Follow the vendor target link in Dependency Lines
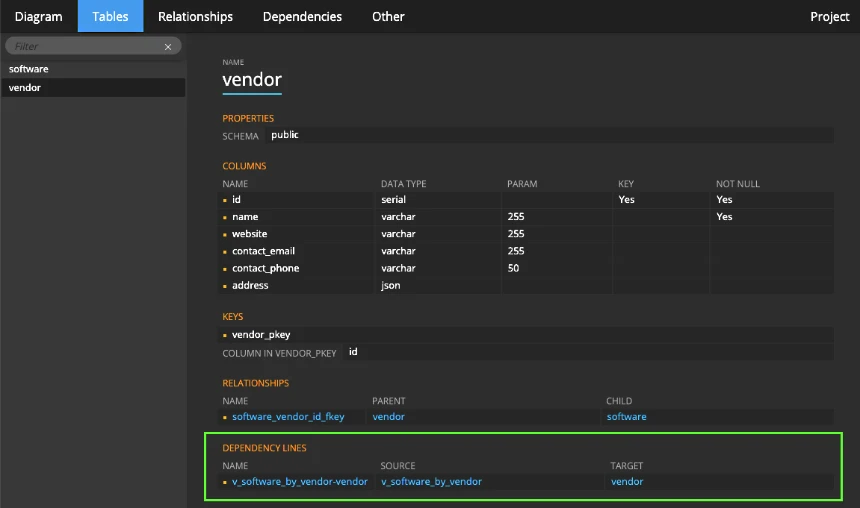Screen dimensions: 860x508 click(627, 481)
